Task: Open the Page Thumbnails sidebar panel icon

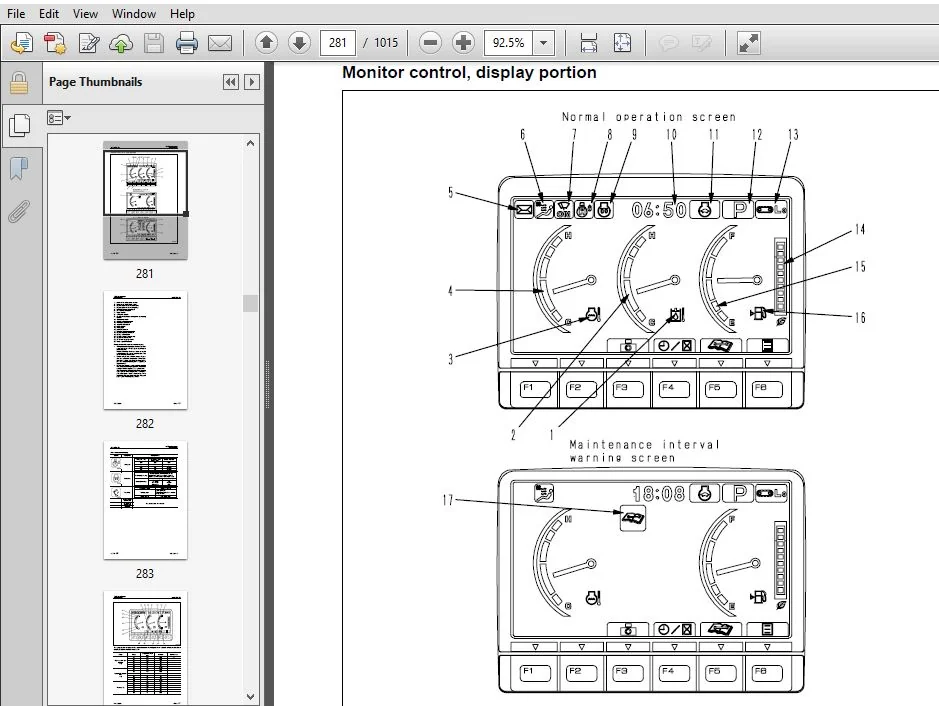Action: [x=20, y=126]
